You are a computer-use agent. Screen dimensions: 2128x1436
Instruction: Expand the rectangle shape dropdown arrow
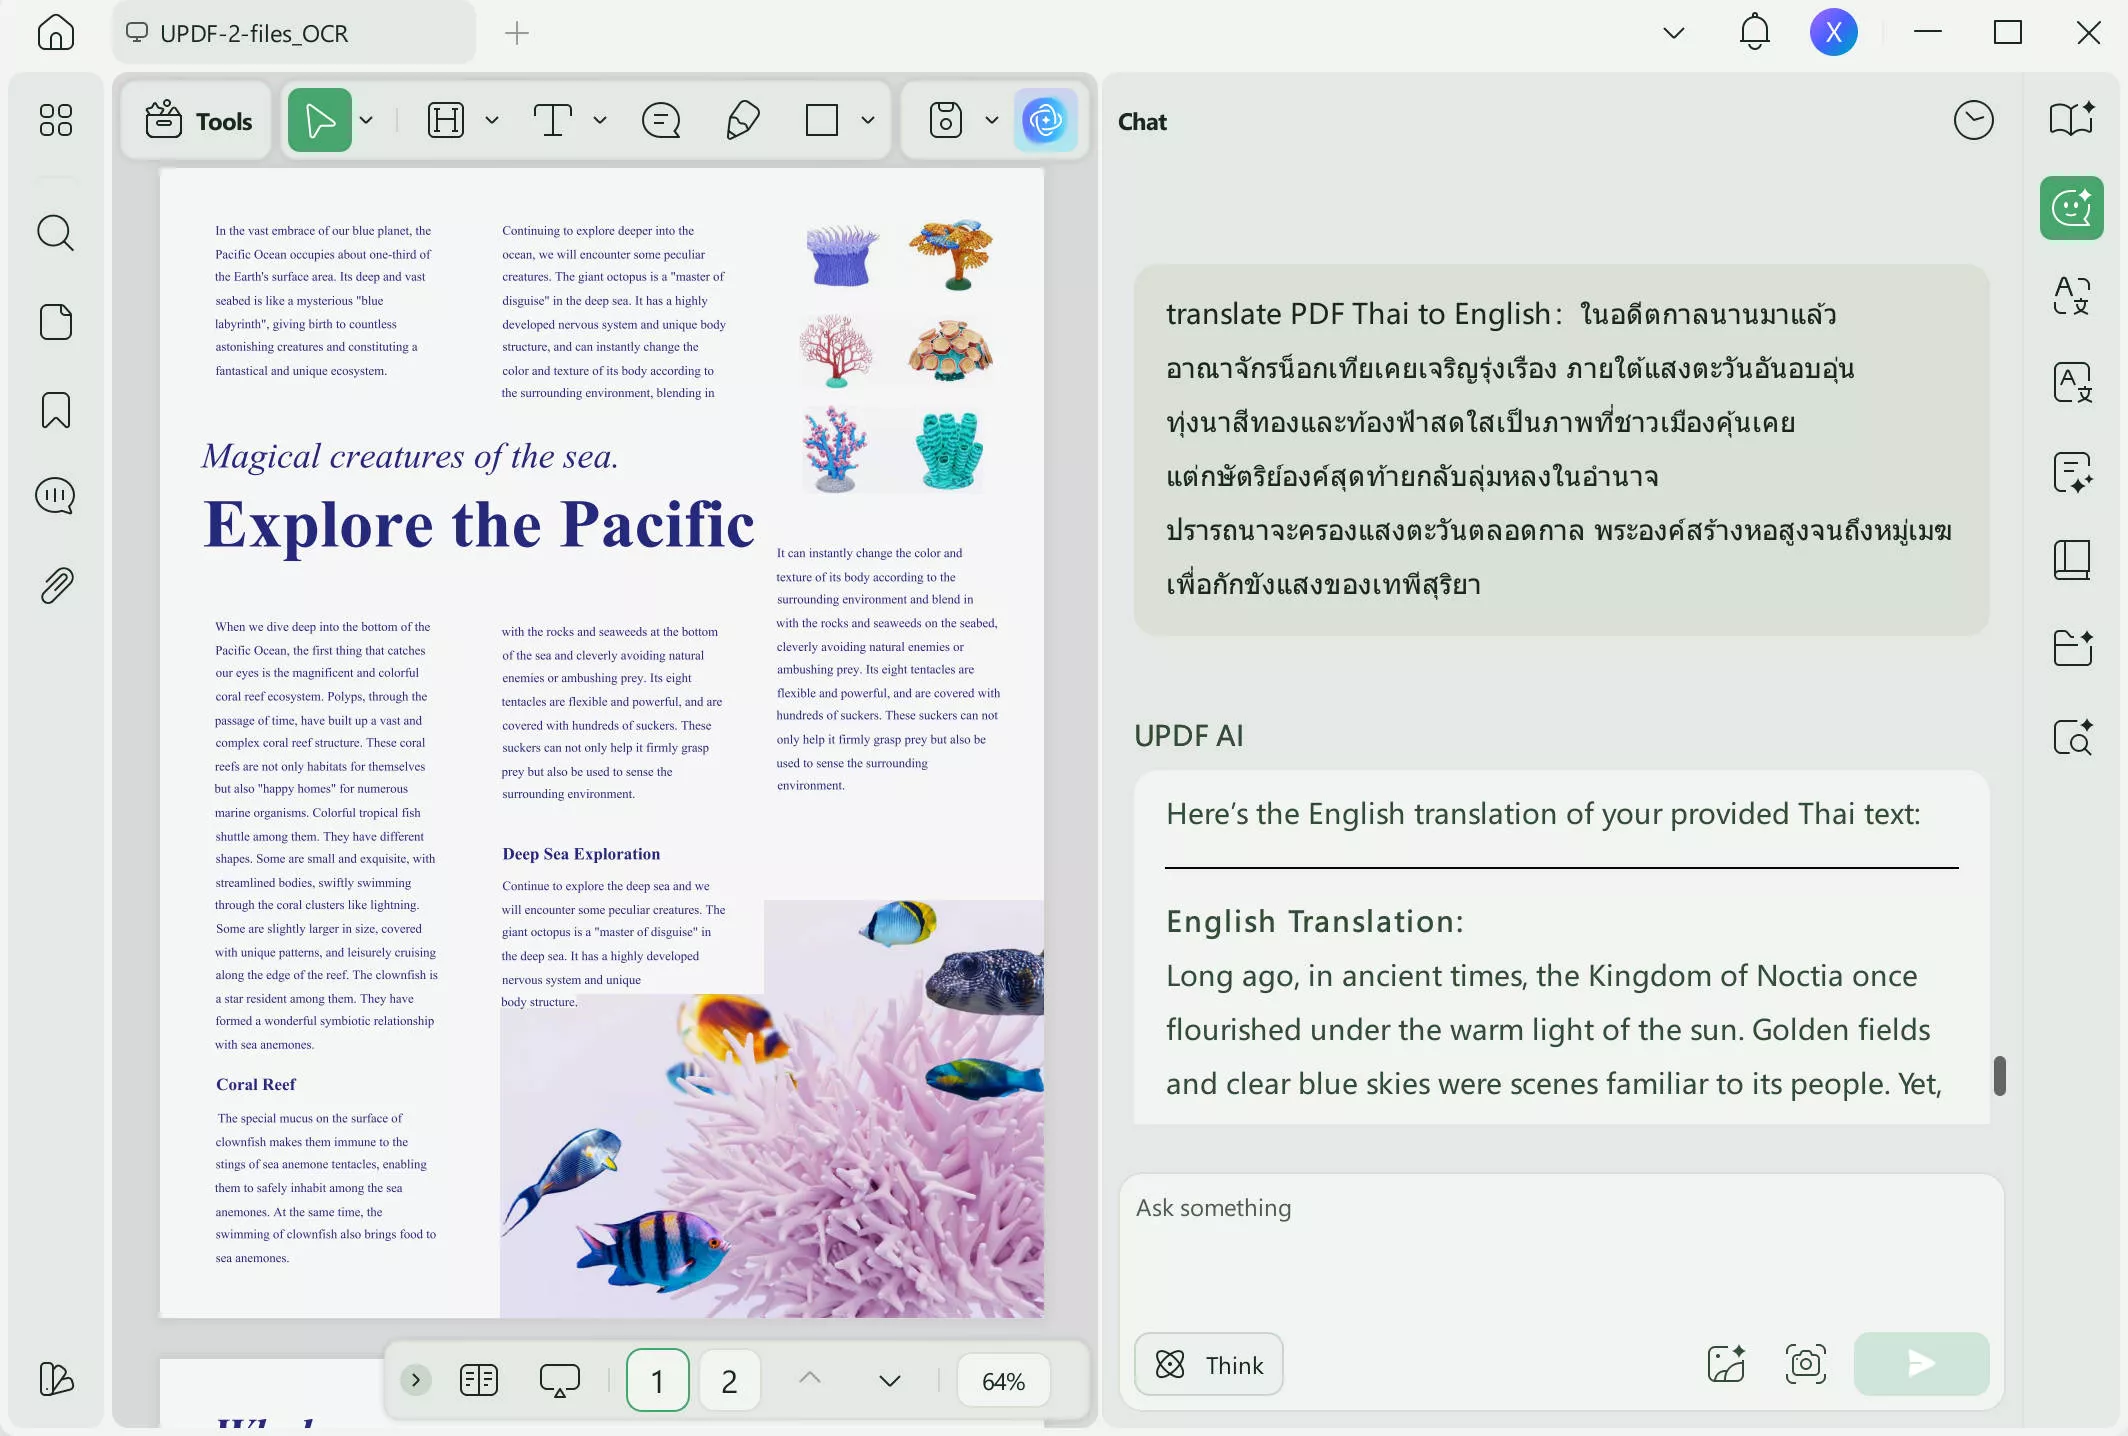pyautogui.click(x=868, y=121)
